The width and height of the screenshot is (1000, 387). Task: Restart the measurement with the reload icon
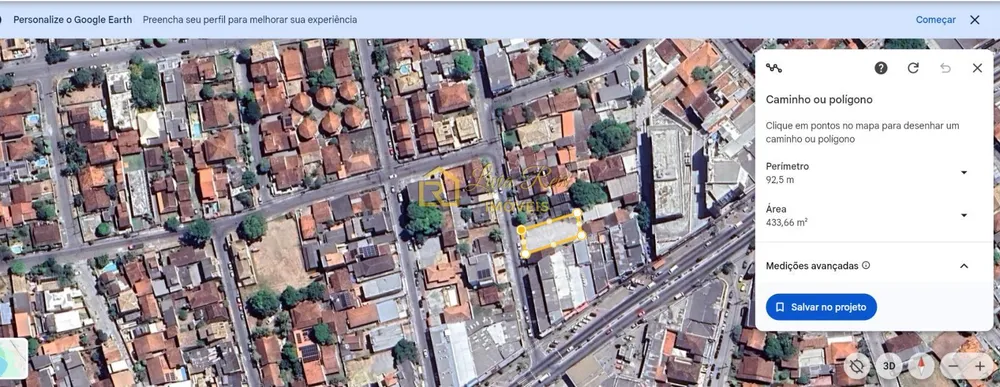[x=913, y=68]
